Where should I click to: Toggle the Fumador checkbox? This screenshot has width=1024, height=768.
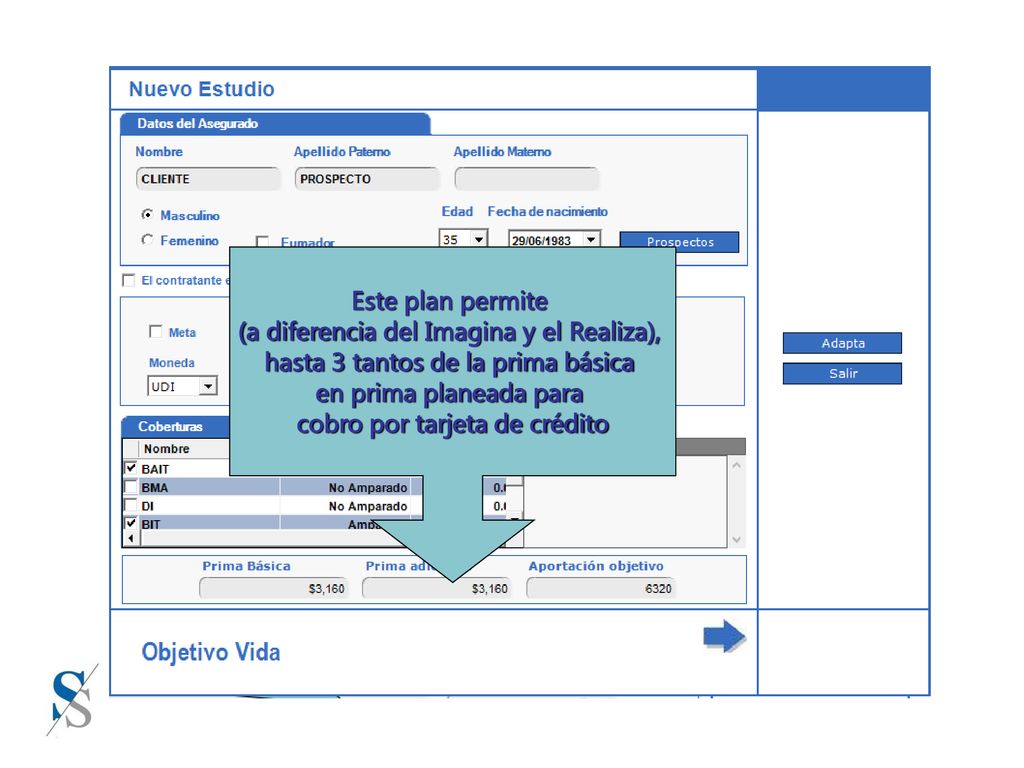tap(263, 242)
